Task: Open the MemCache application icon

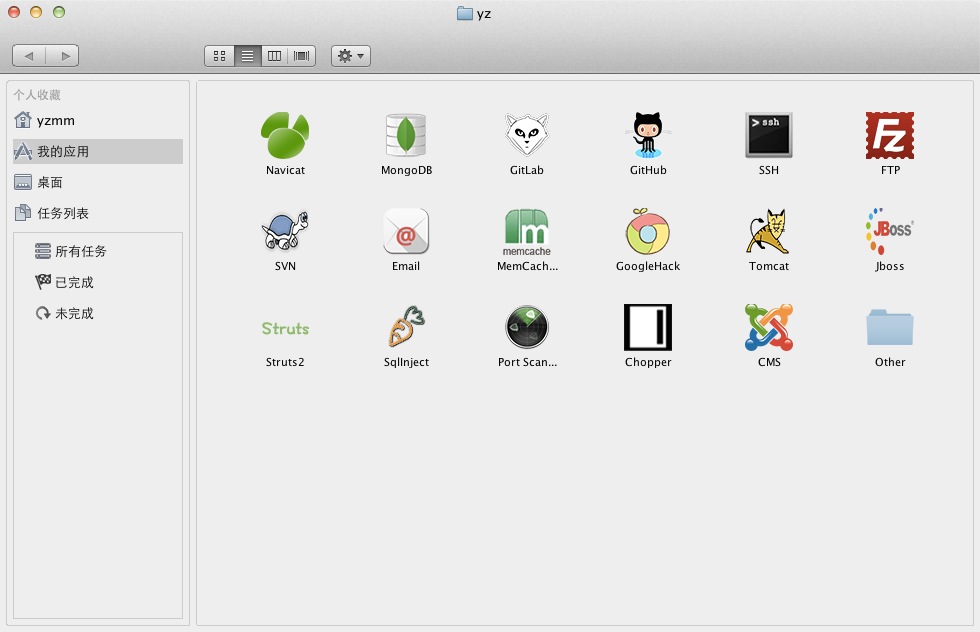Action: click(527, 233)
